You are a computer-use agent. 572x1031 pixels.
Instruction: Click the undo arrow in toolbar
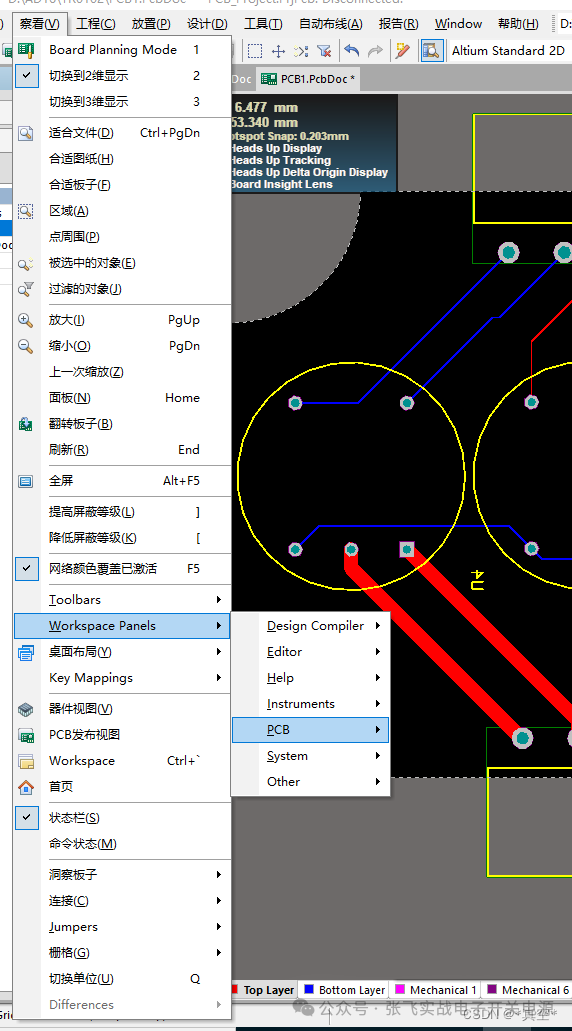point(352,51)
